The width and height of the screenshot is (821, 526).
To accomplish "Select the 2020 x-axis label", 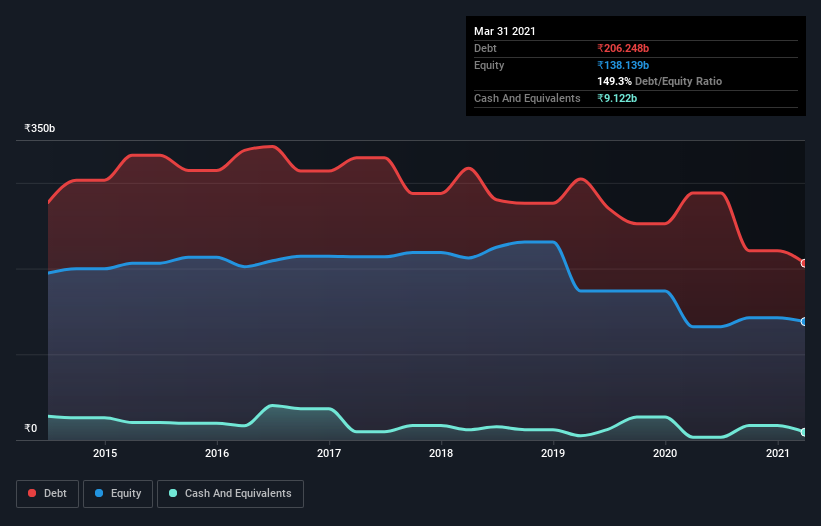I will click(x=665, y=453).
